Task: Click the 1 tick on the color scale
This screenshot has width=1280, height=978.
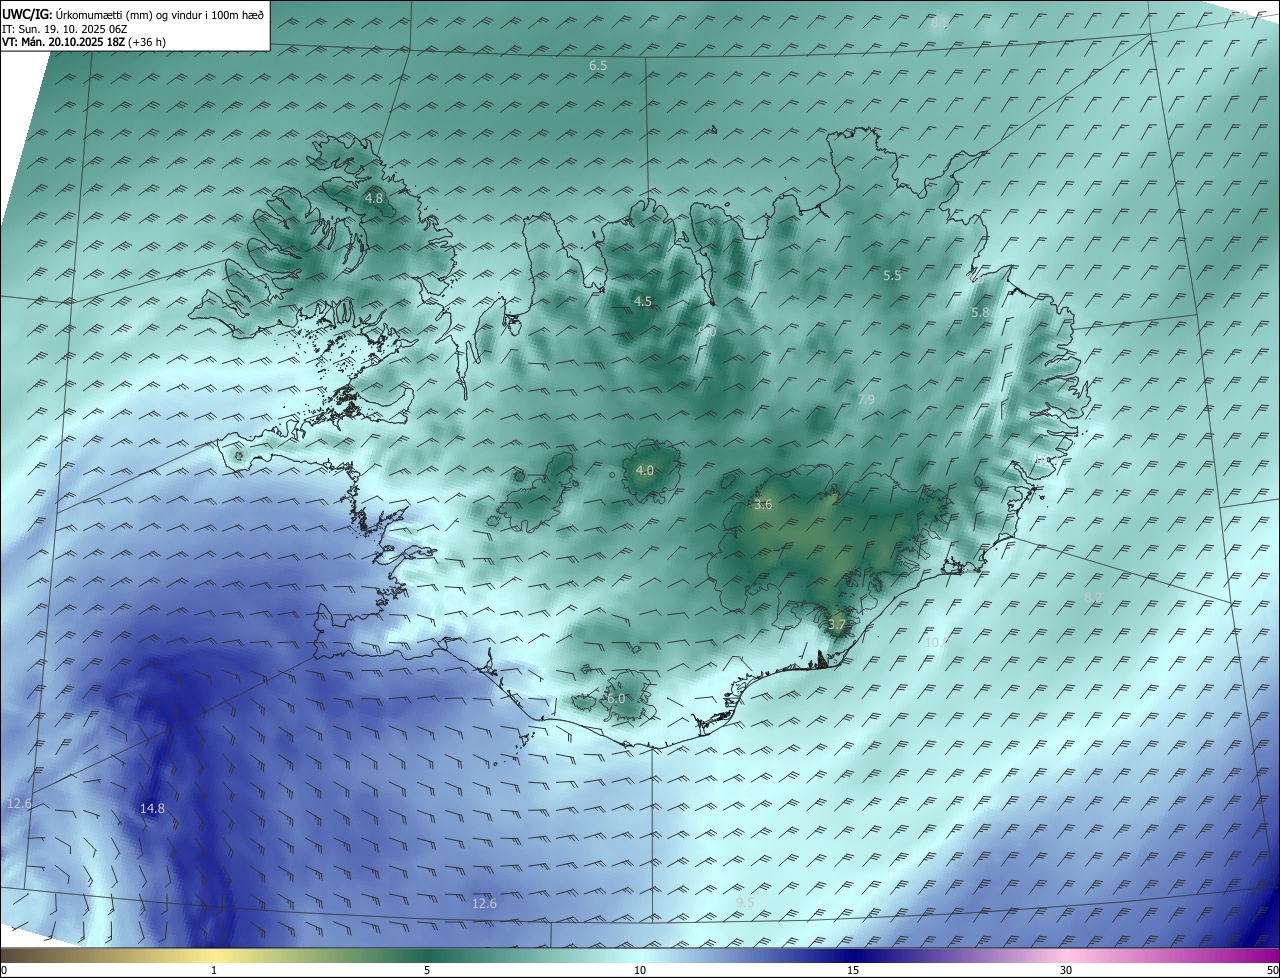Action: click(214, 970)
